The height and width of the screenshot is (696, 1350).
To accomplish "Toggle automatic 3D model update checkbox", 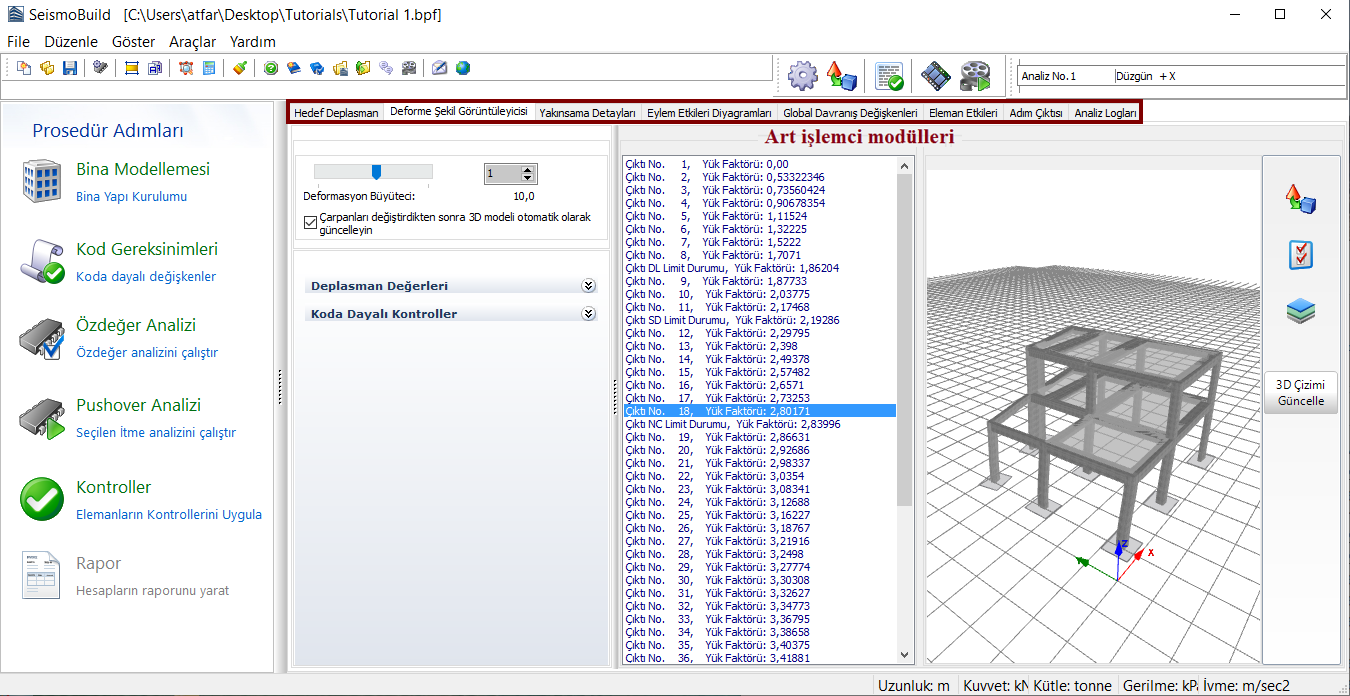I will pos(310,223).
